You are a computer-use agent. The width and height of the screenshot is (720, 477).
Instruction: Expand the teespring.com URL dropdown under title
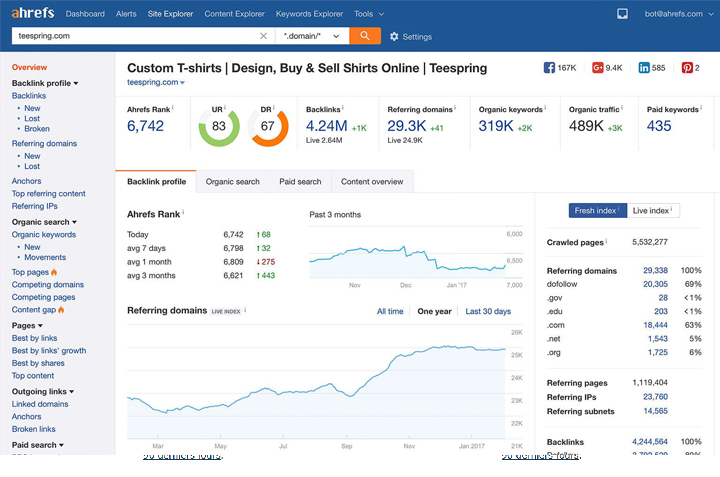(x=182, y=83)
